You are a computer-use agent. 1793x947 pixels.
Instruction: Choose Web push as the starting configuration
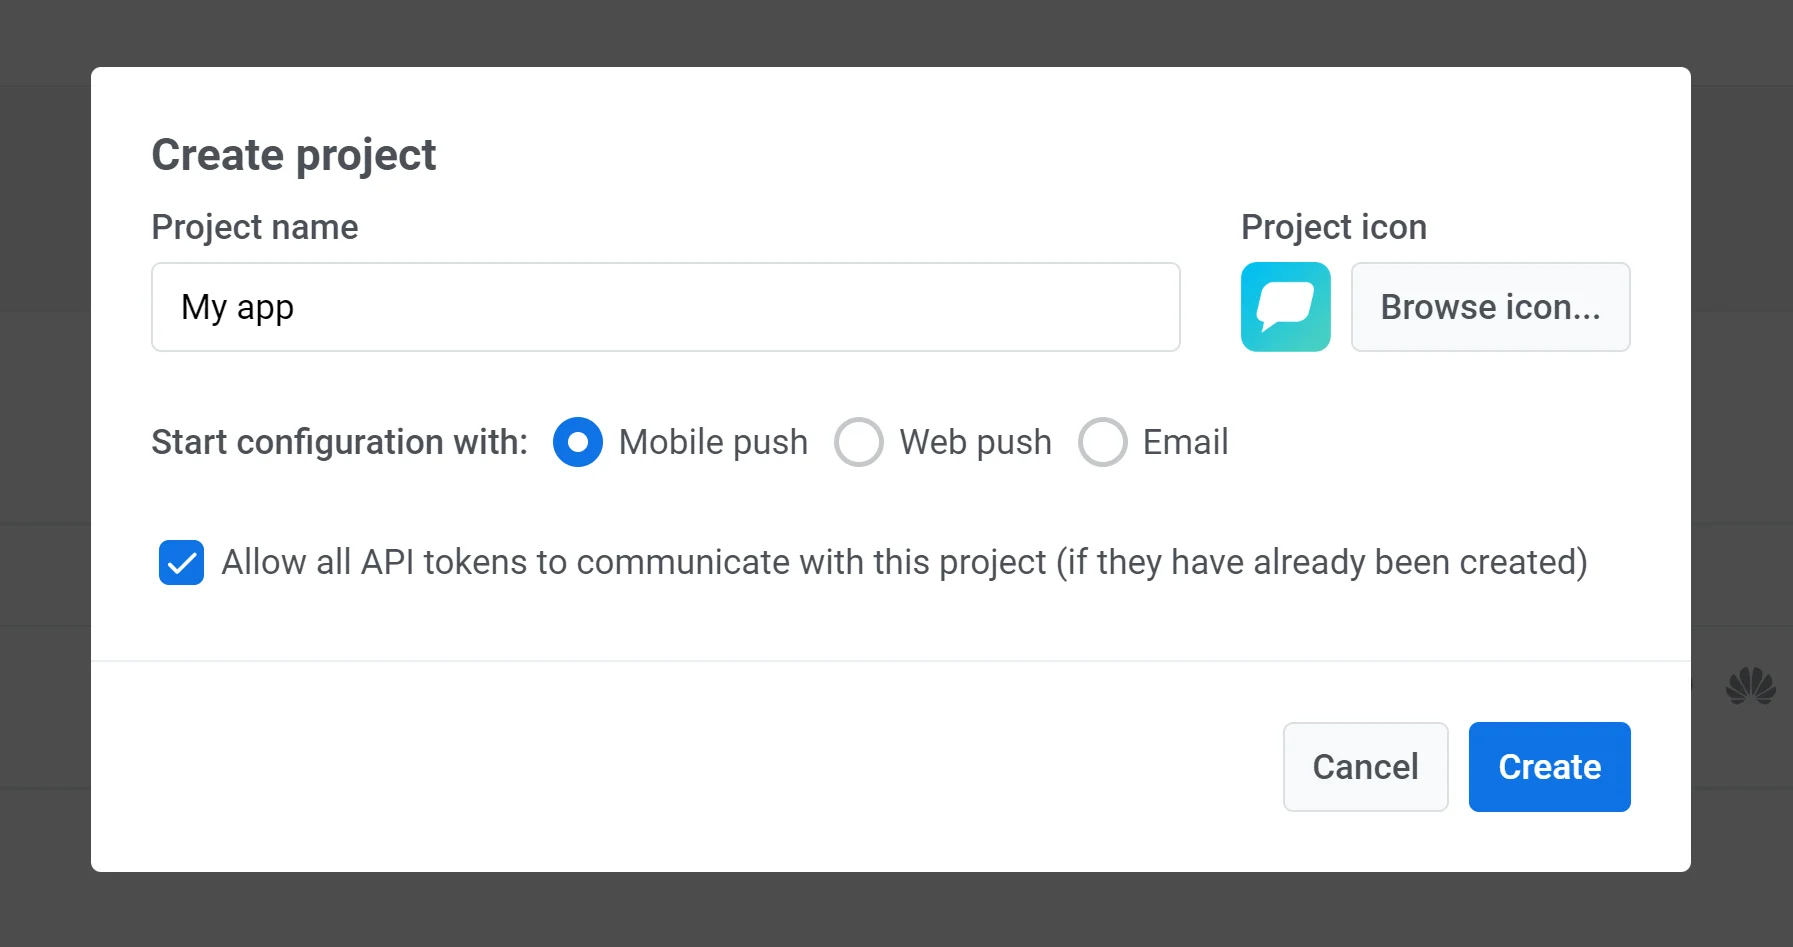point(859,442)
